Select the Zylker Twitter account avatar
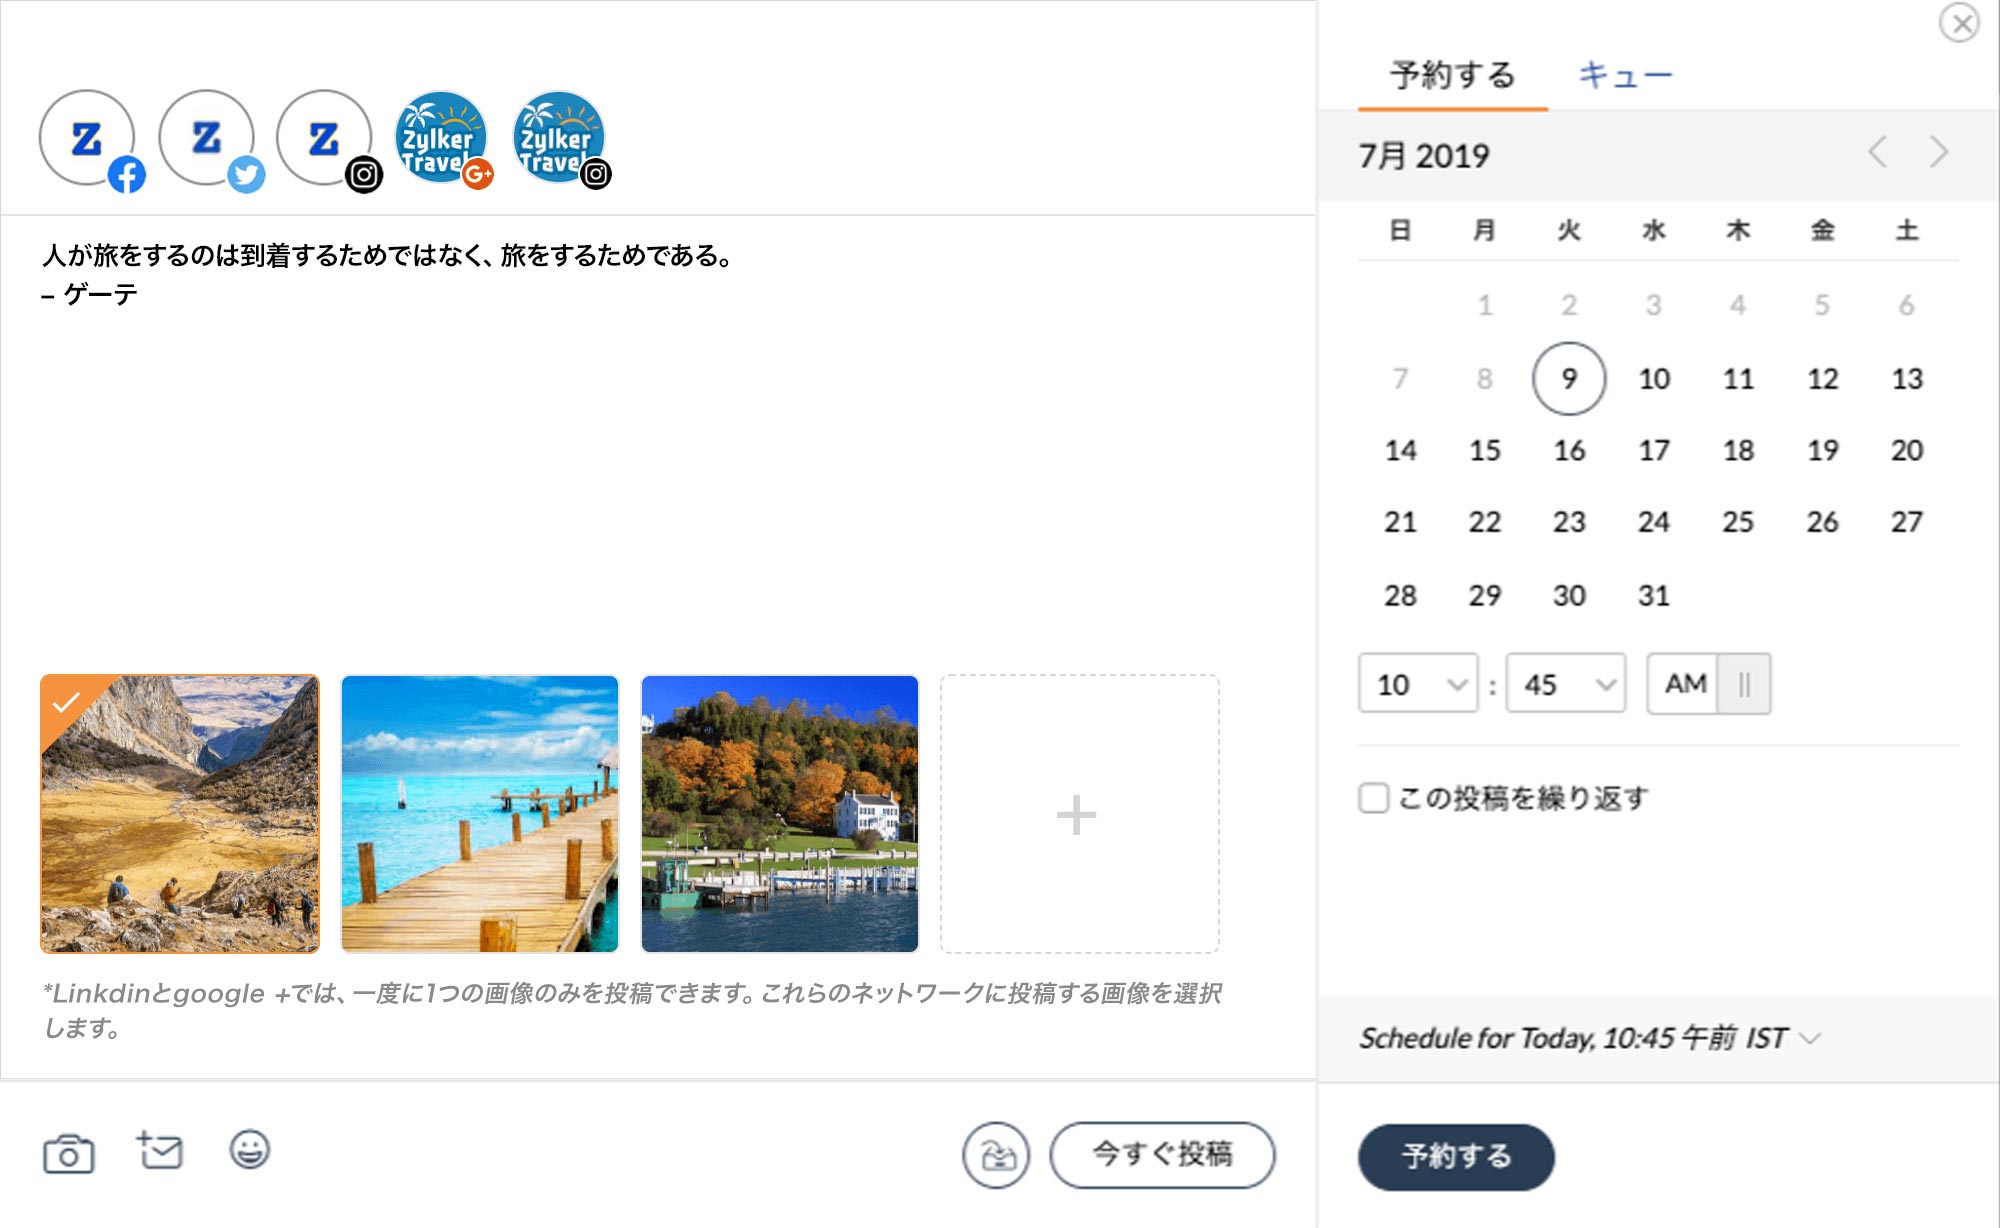2000x1228 pixels. 207,139
